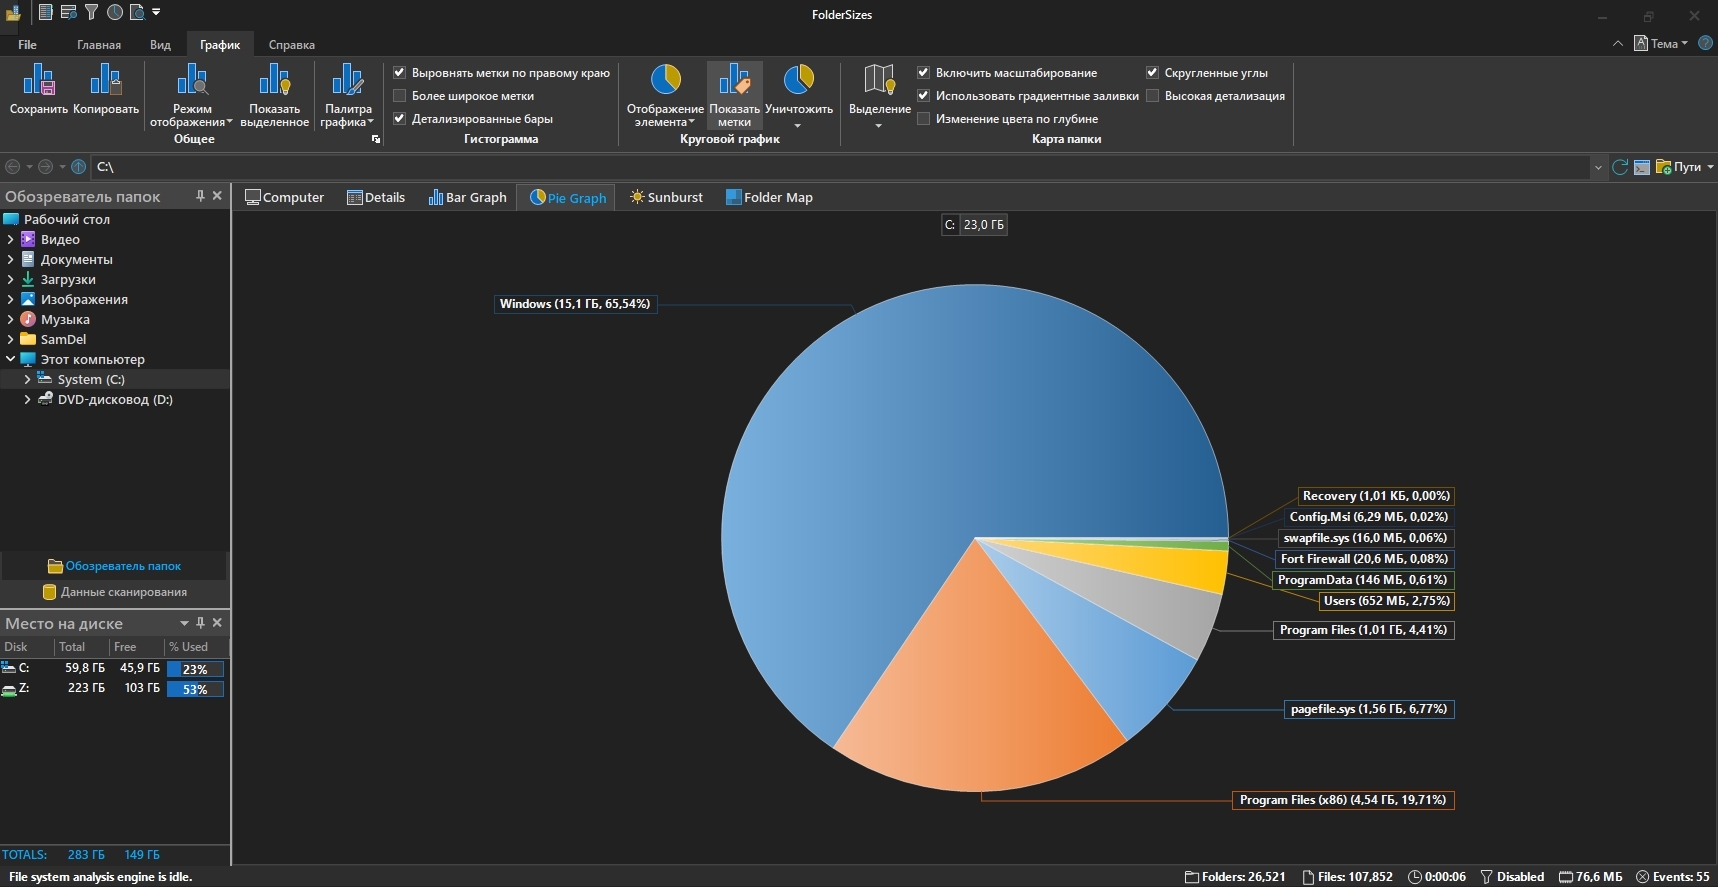Click the refresh icon beside the address bar
The height and width of the screenshot is (887, 1718).
pos(1620,167)
